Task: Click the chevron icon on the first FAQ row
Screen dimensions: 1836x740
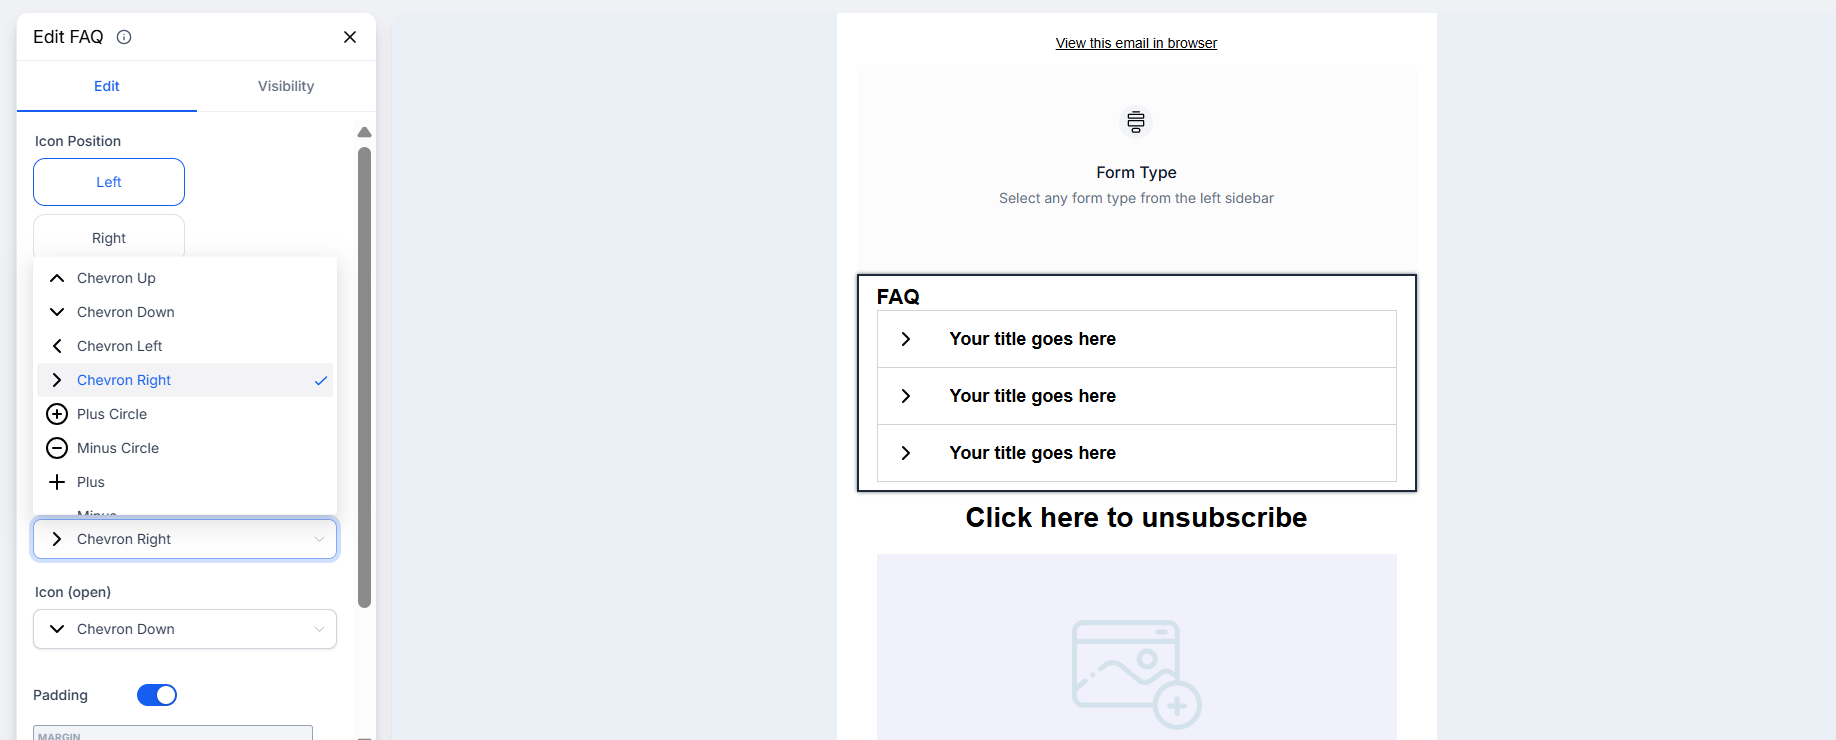Action: tap(906, 339)
